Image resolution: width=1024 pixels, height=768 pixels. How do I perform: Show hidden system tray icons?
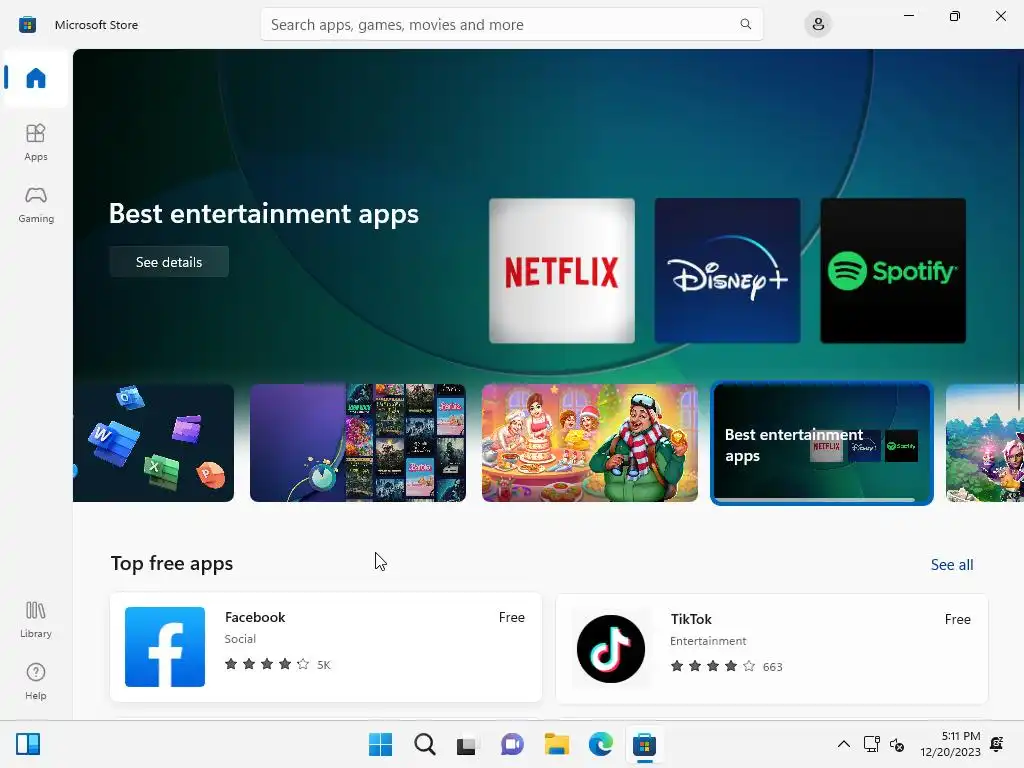pyautogui.click(x=844, y=744)
